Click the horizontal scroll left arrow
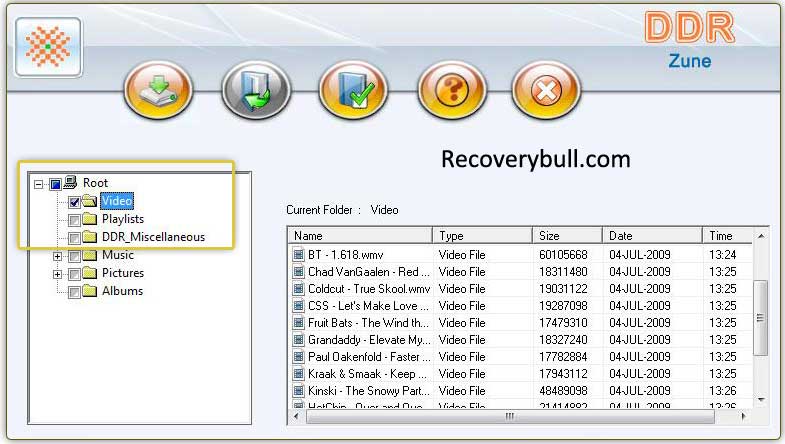The image size is (785, 444). pyautogui.click(x=296, y=416)
